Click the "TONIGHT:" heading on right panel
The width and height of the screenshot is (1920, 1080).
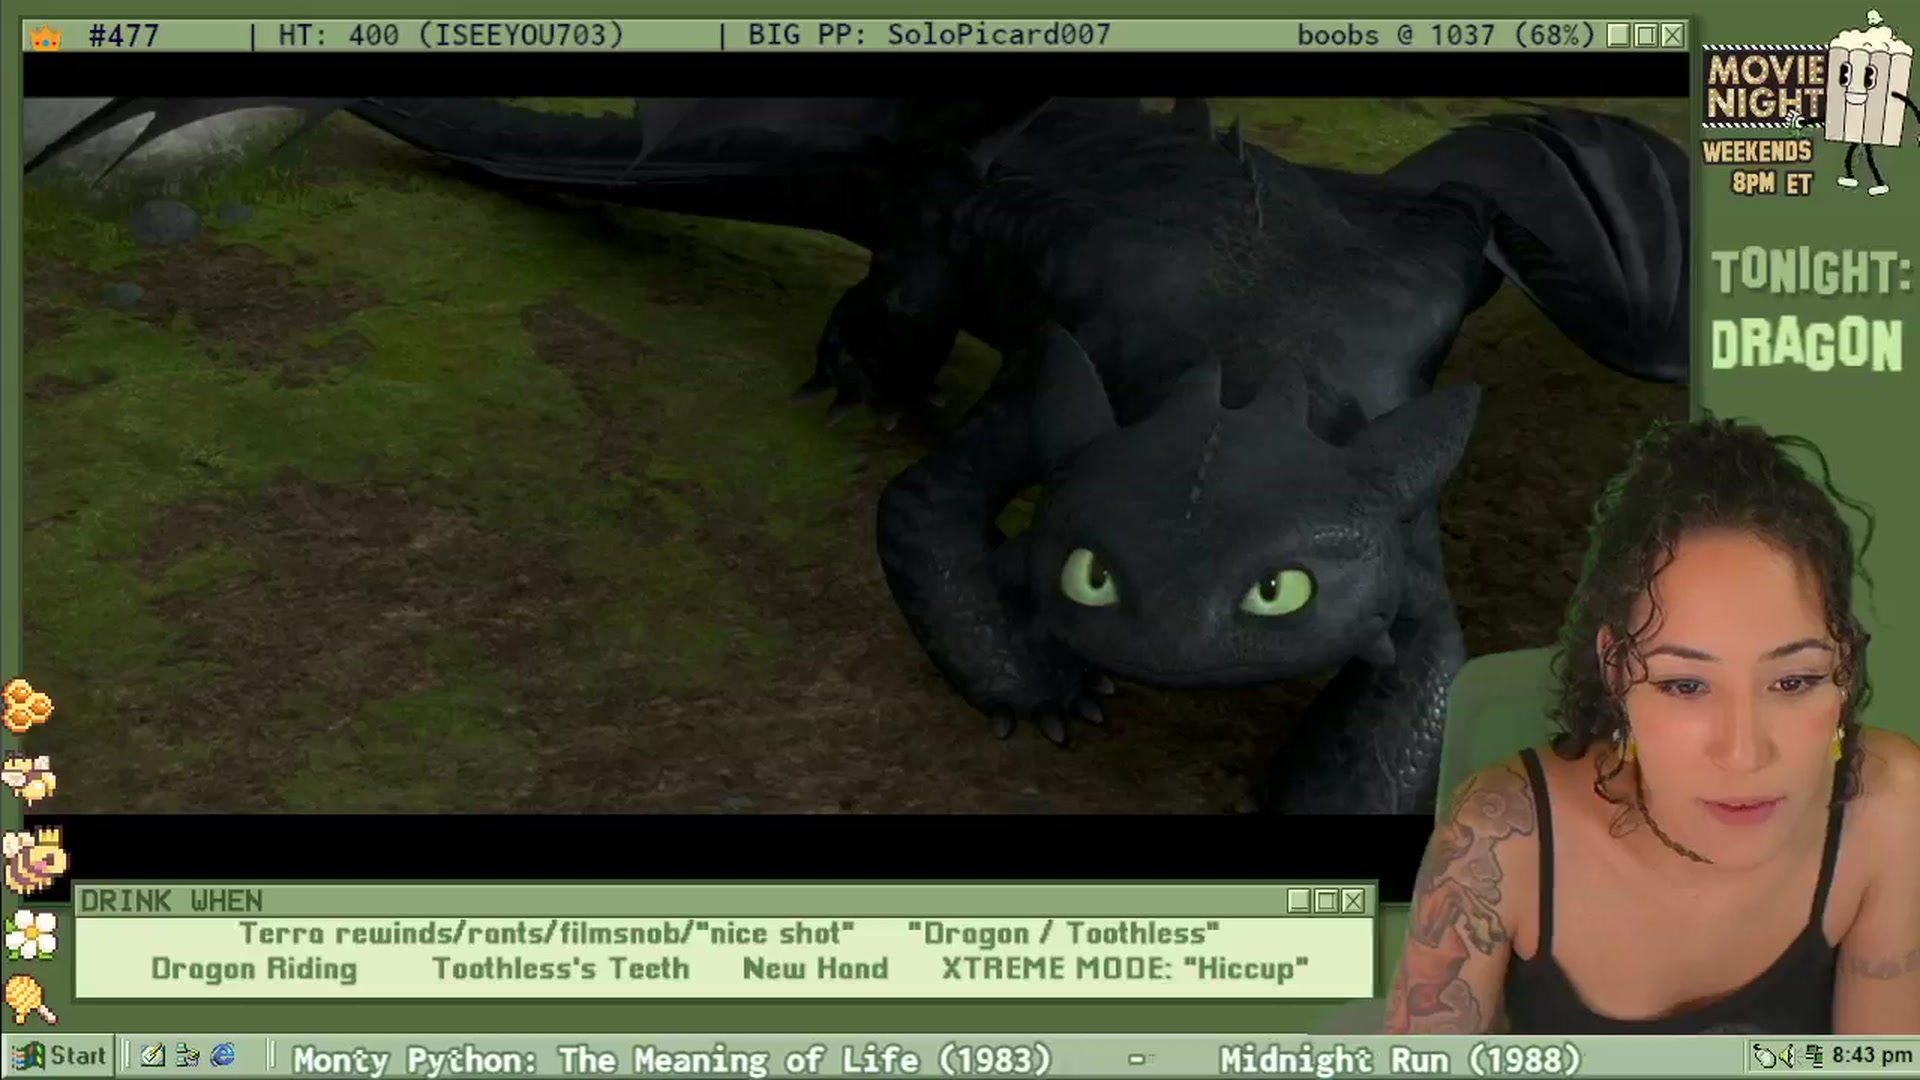(1810, 272)
